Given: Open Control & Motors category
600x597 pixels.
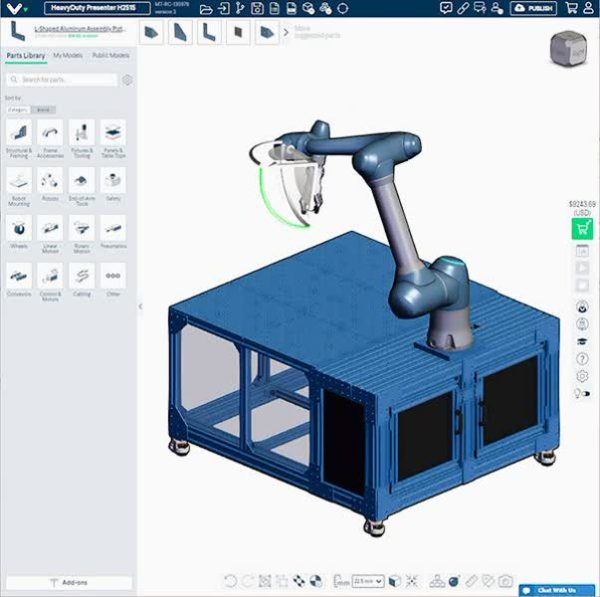Looking at the screenshot, I should (50, 282).
